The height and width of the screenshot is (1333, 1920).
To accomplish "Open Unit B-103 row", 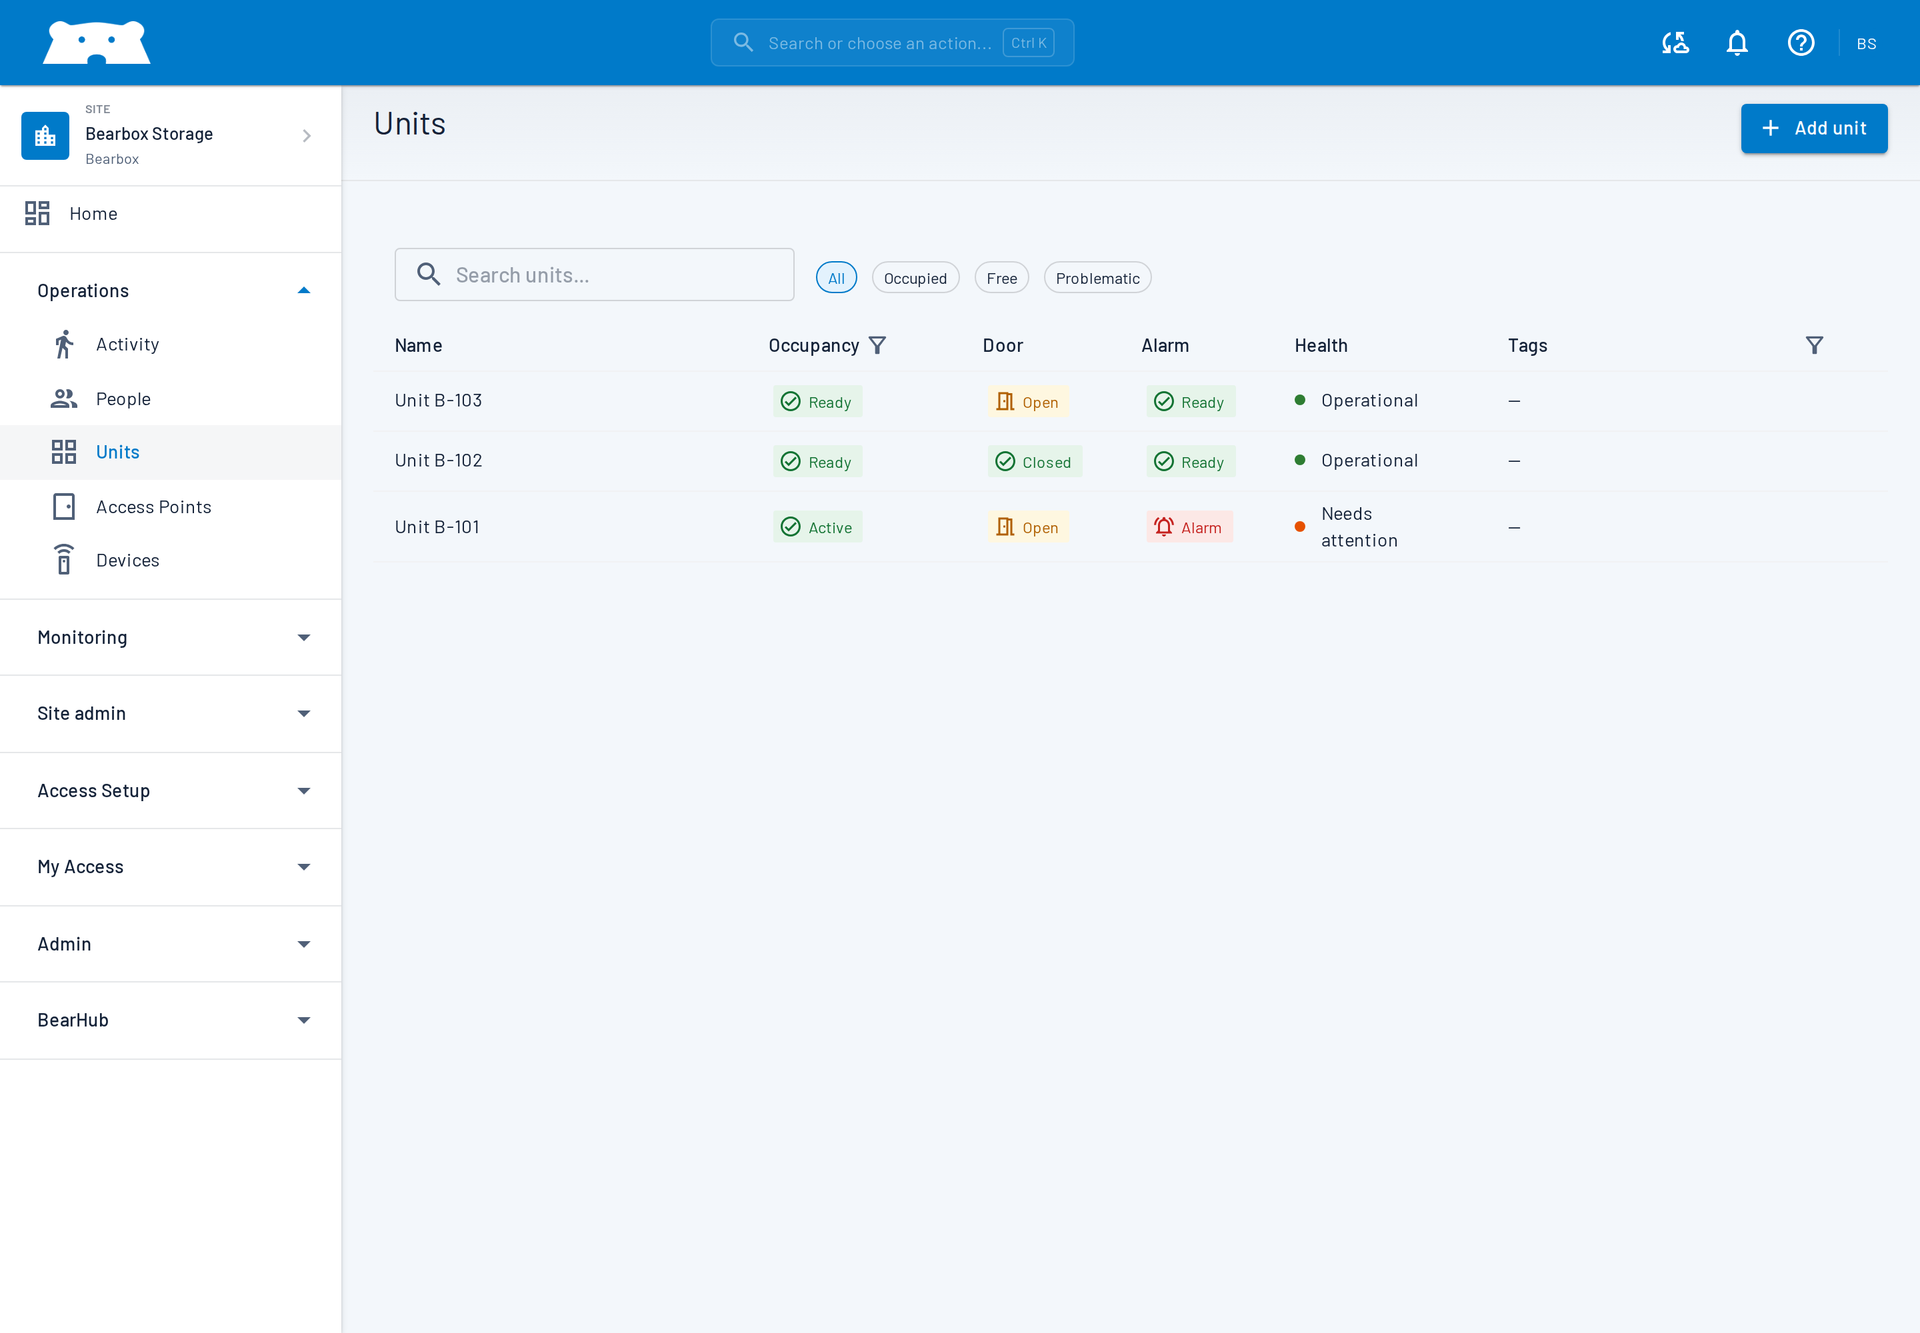I will (1131, 401).
